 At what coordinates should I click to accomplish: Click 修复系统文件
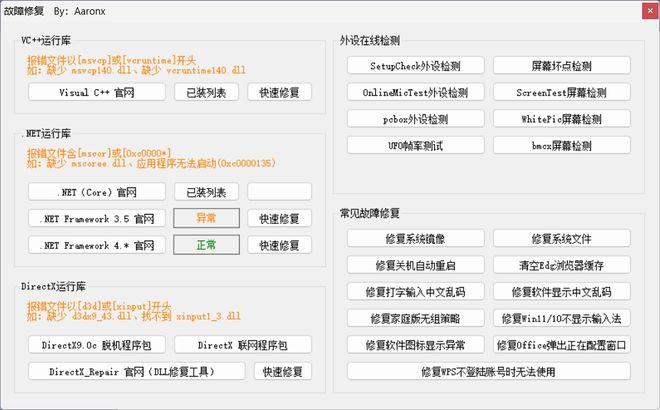tap(562, 238)
